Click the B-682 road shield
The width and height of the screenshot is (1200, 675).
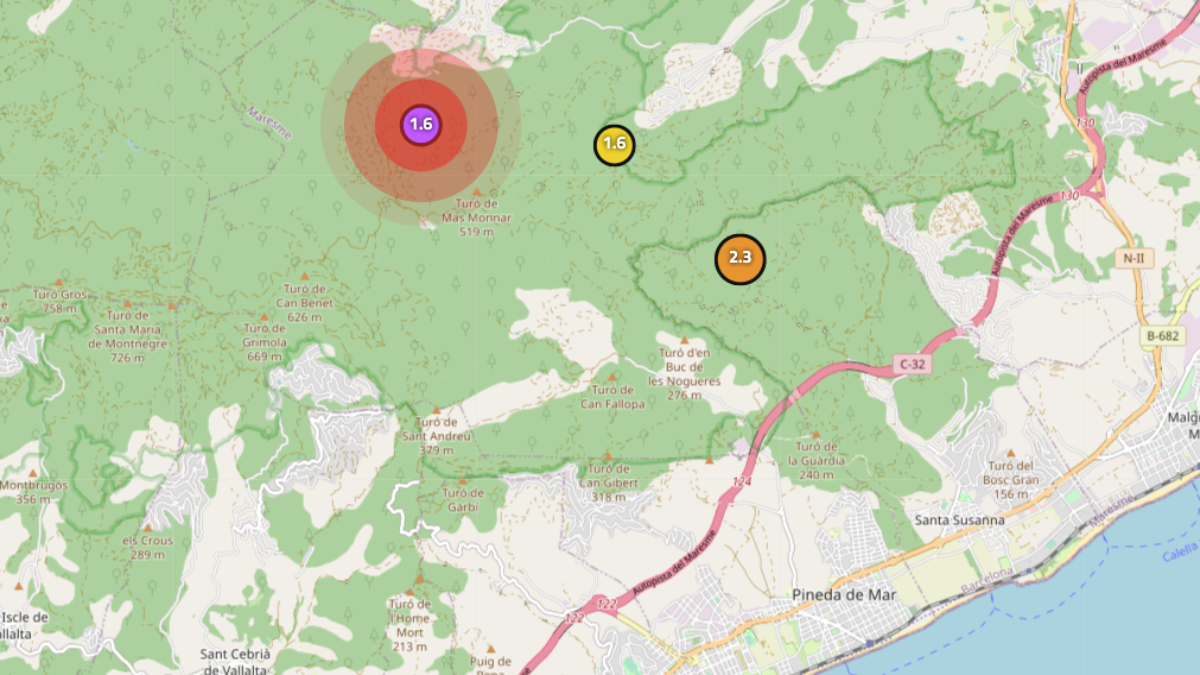(x=1162, y=337)
